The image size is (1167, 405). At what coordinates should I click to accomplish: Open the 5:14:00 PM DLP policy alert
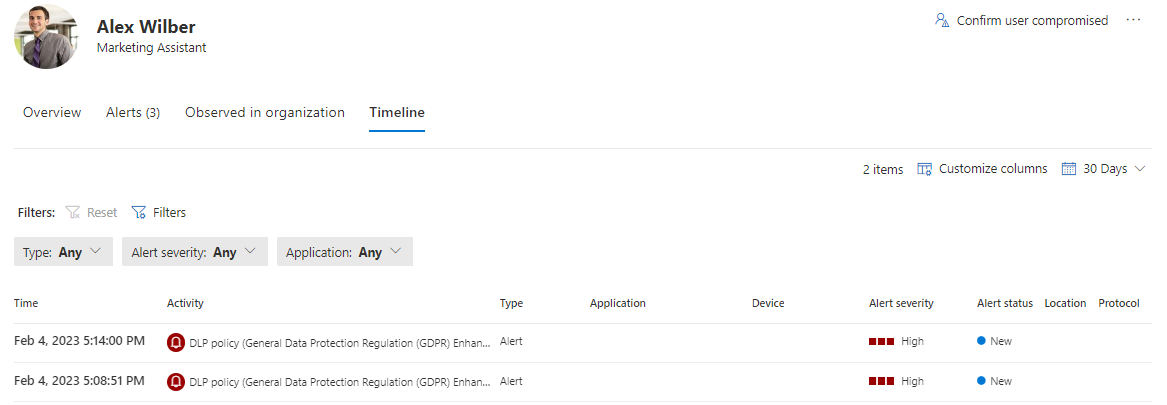[339, 341]
